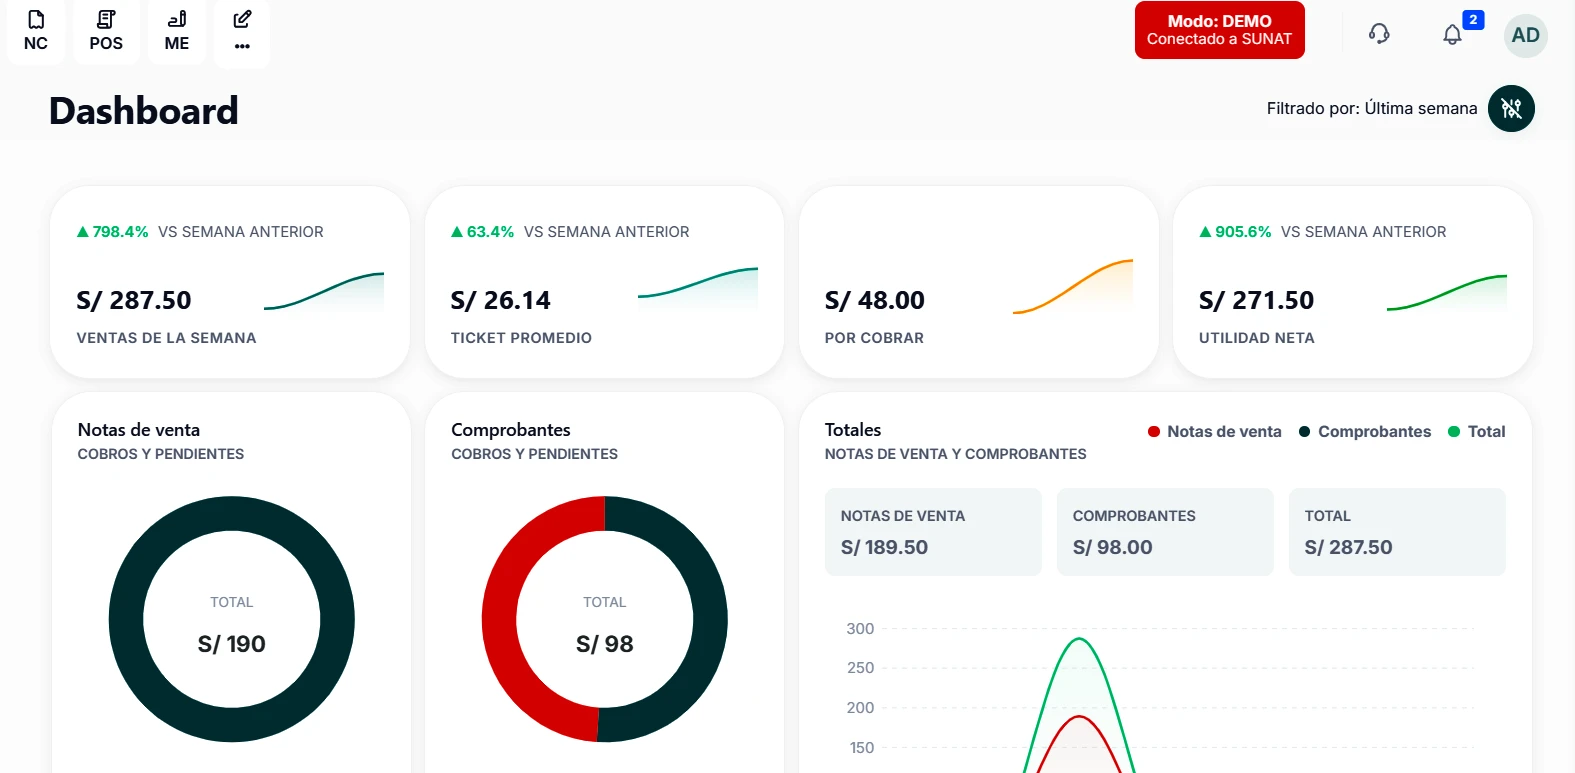The height and width of the screenshot is (773, 1575).
Task: Open the edit shortcuts more button
Action: click(242, 32)
